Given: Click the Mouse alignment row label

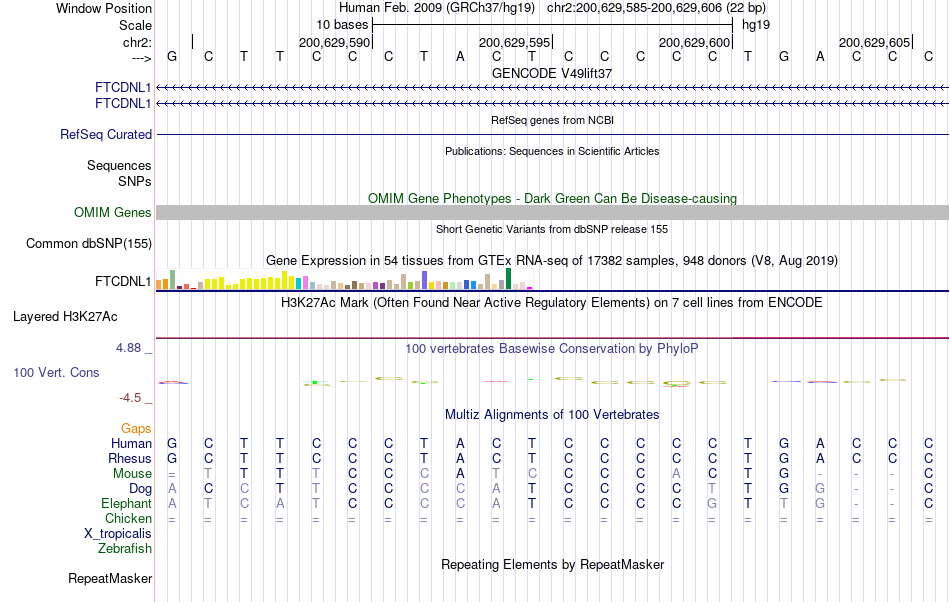Looking at the screenshot, I should point(132,474).
